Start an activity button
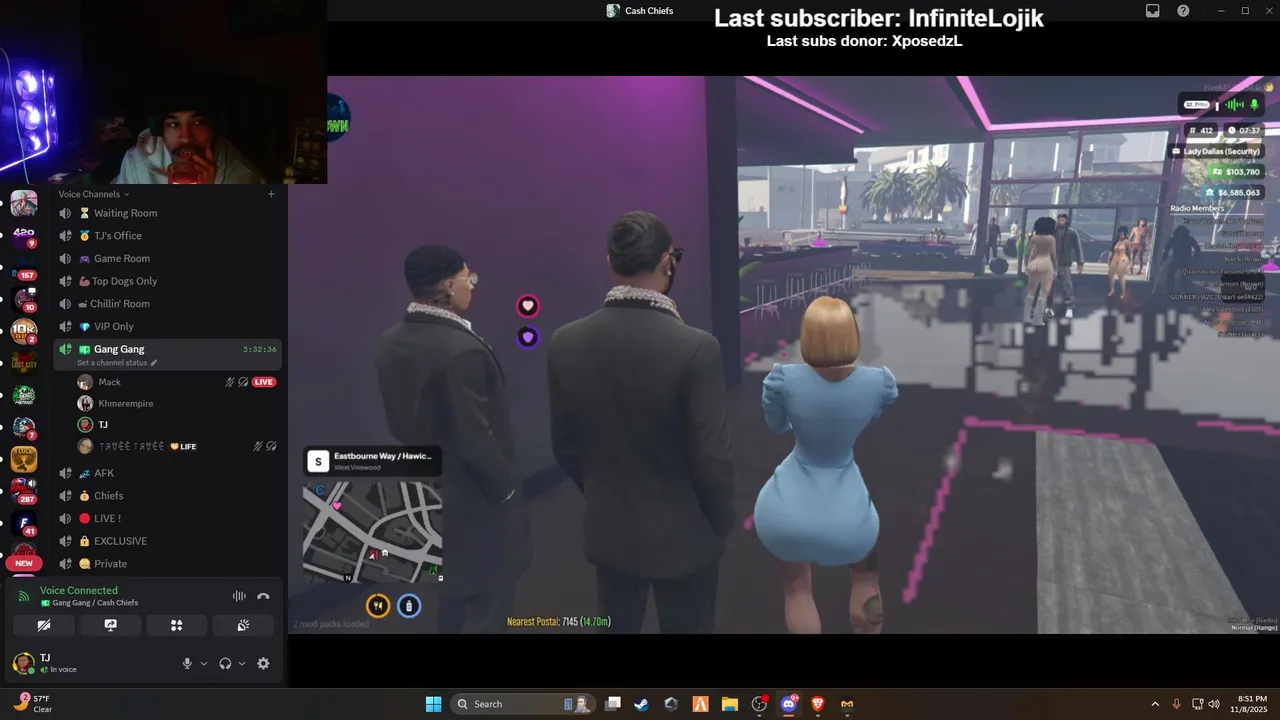This screenshot has height=720, width=1280. coord(177,625)
